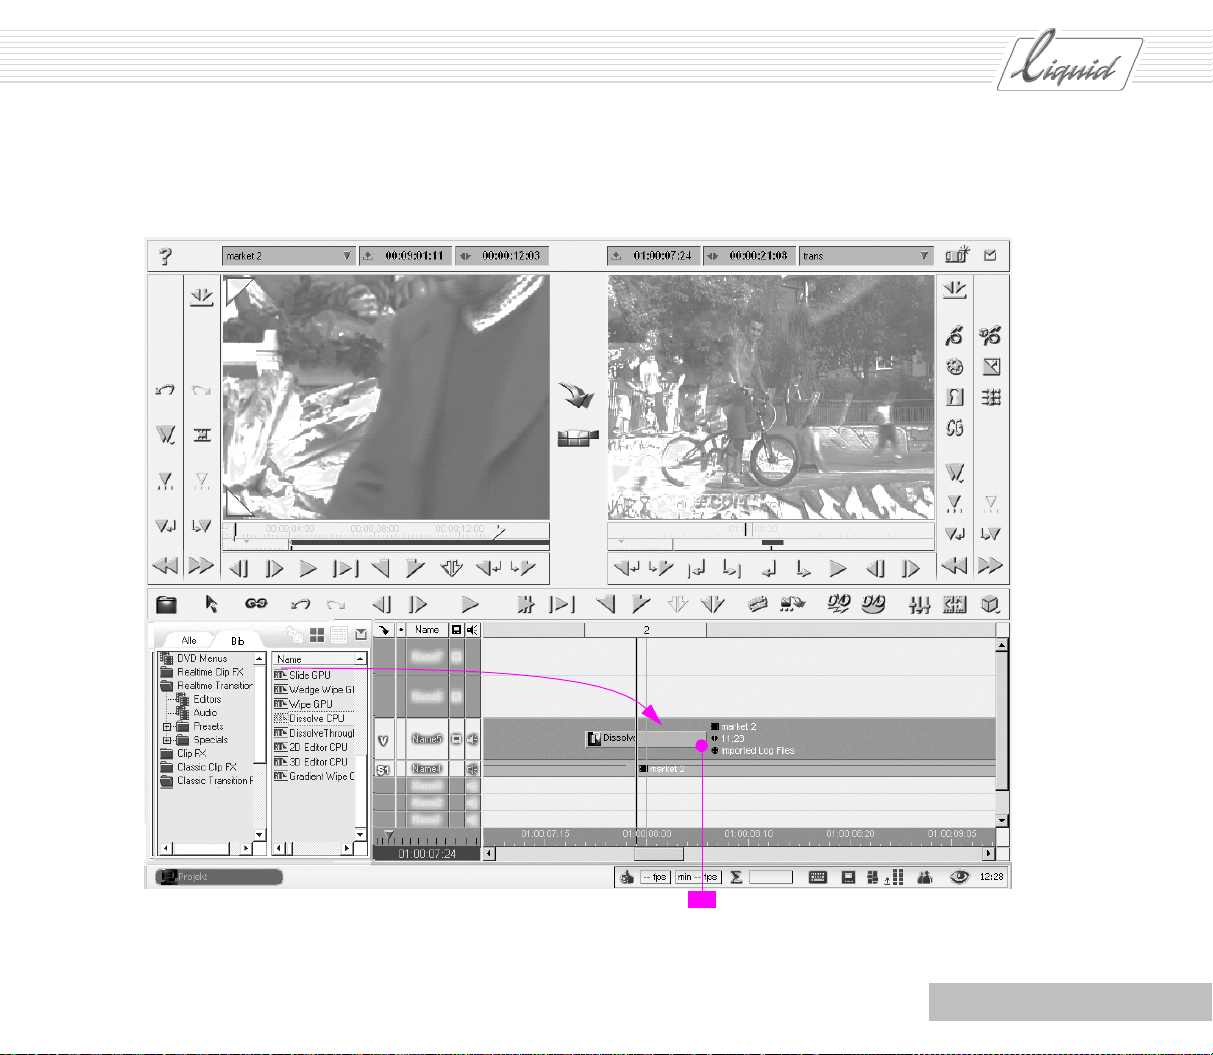Click the source viewer undo arrow
Viewport: 1213px width, 1055px height.
tap(165, 390)
